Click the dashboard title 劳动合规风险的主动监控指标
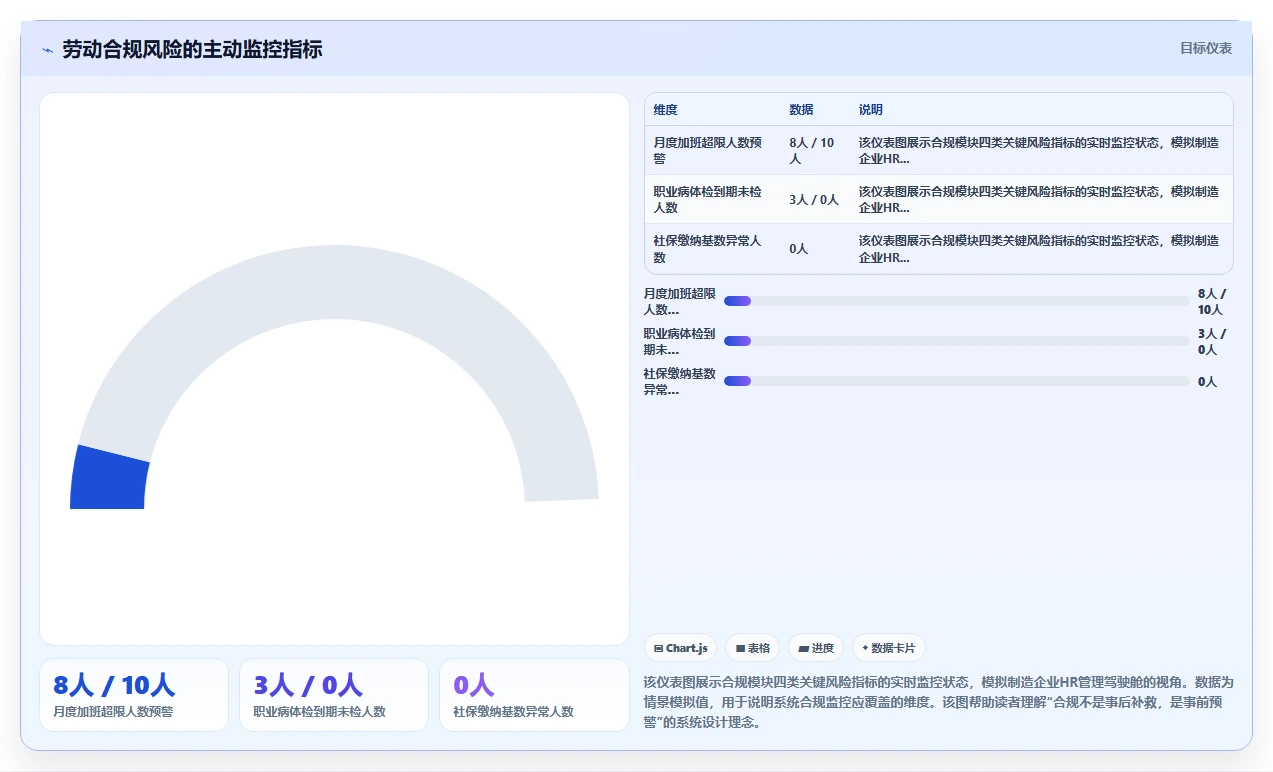1273x772 pixels. [192, 50]
